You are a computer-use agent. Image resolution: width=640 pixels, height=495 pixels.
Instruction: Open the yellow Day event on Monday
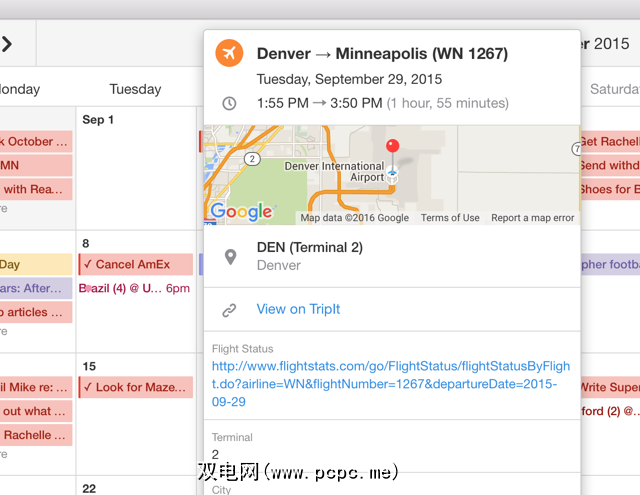[36, 264]
